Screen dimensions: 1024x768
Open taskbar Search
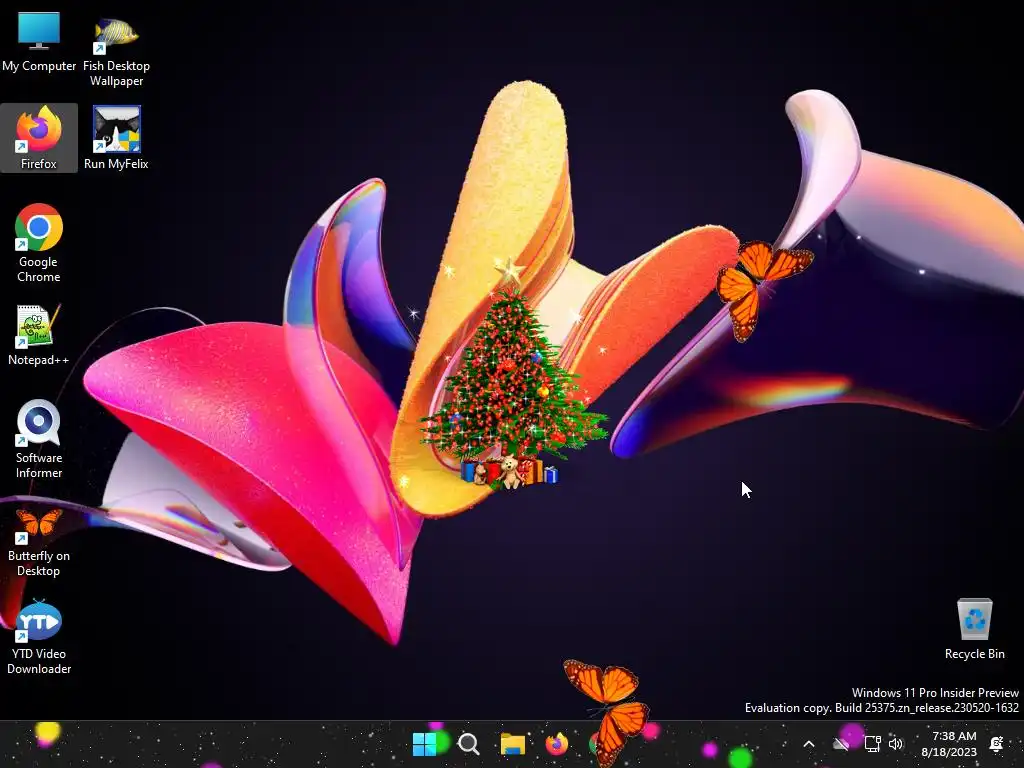pos(468,744)
